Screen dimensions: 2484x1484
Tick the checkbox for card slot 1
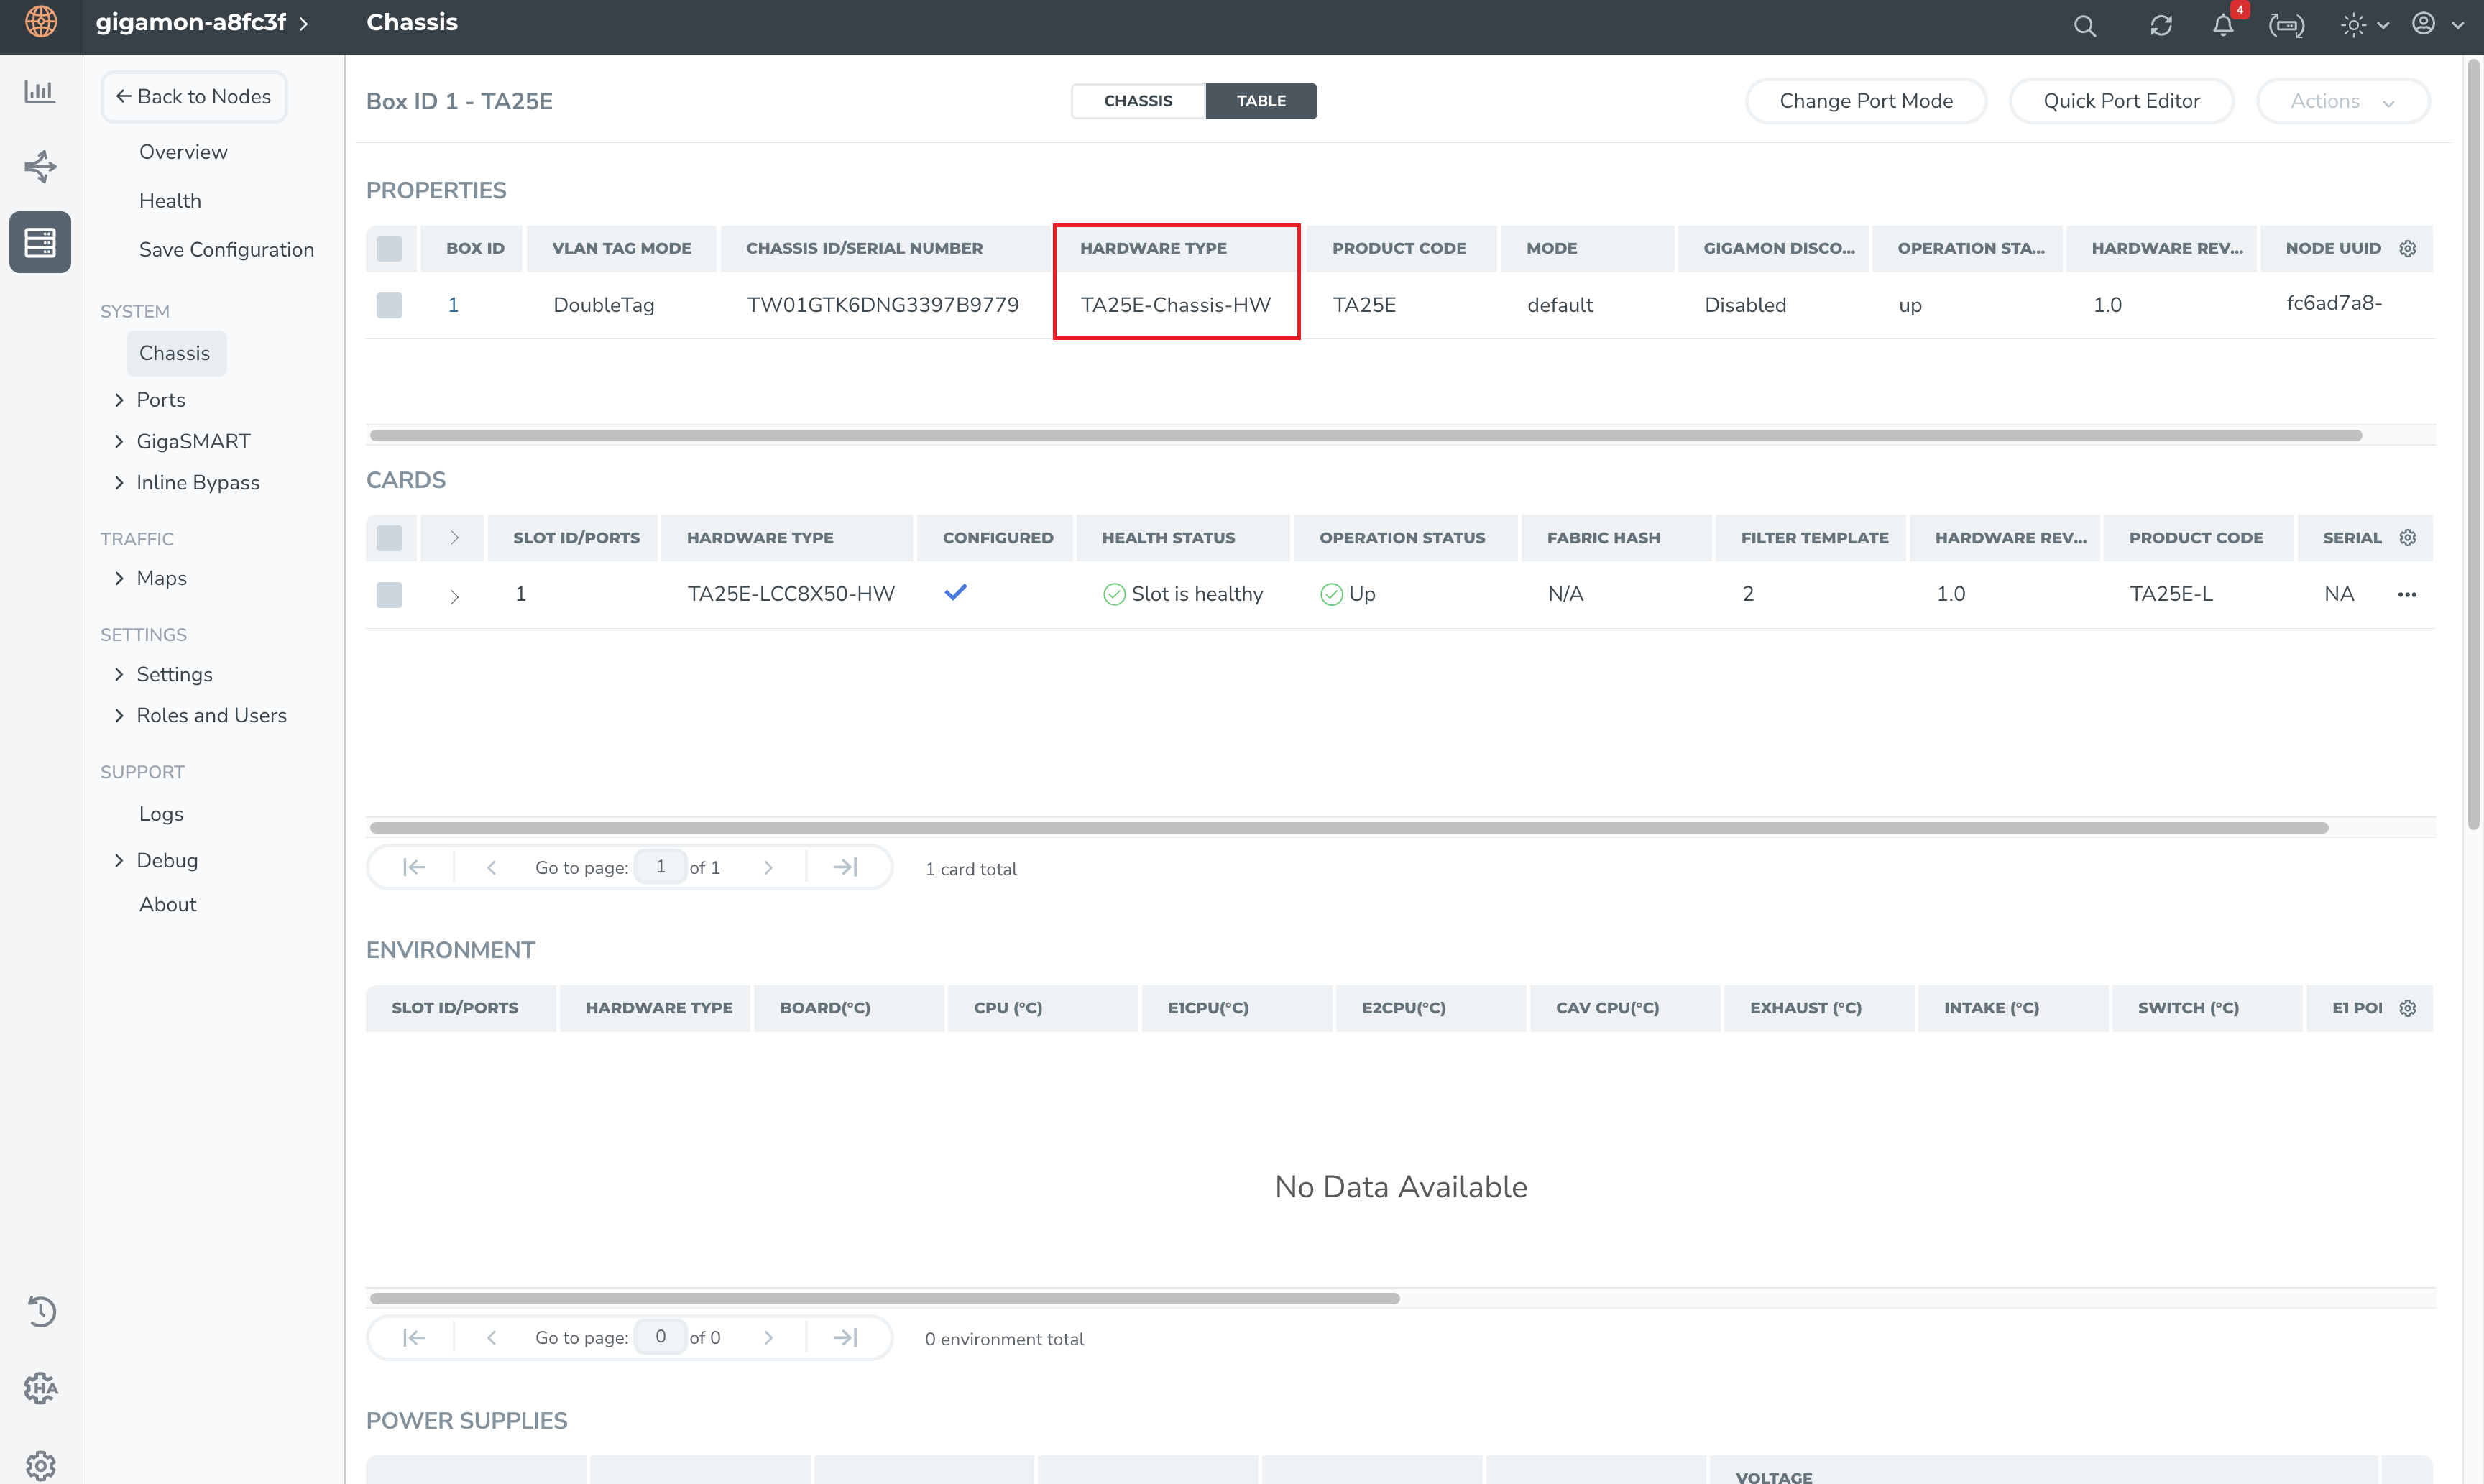pos(389,594)
